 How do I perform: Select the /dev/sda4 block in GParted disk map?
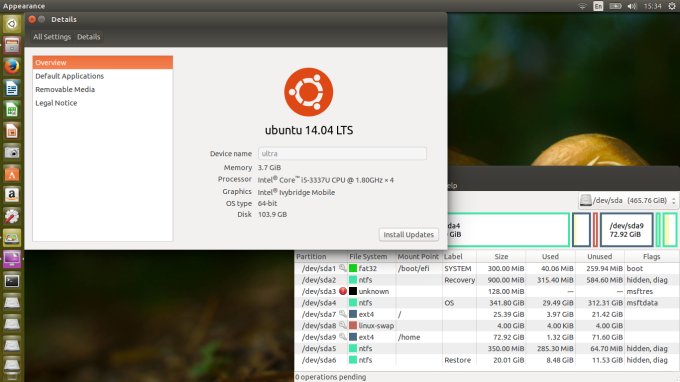pos(508,230)
